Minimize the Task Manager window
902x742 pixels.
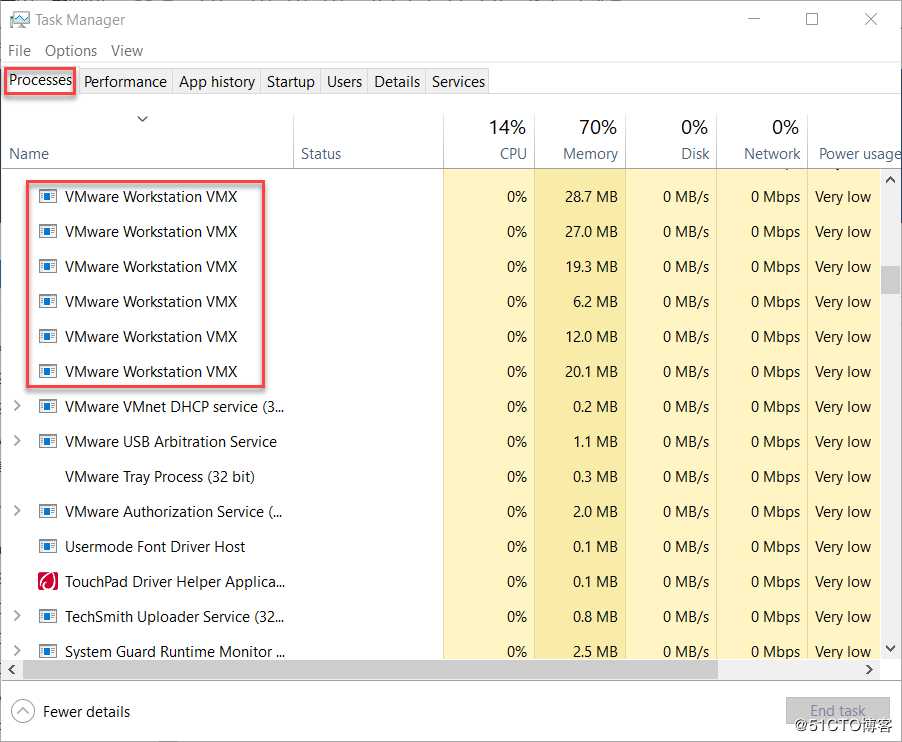coord(754,19)
